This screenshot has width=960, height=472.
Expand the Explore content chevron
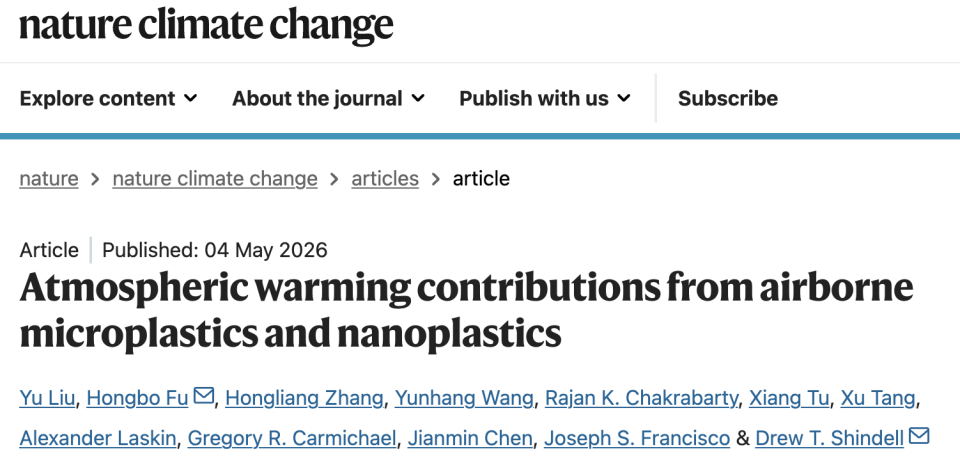pos(191,98)
